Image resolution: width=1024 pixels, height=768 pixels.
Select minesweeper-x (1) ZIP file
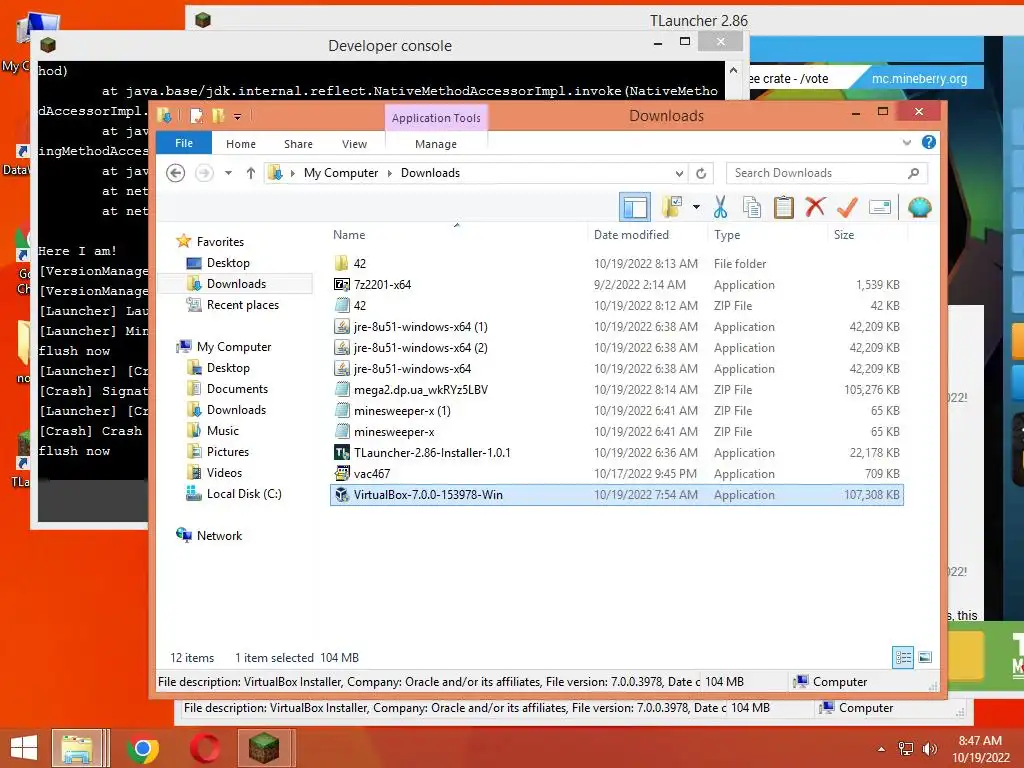pyautogui.click(x=616, y=411)
